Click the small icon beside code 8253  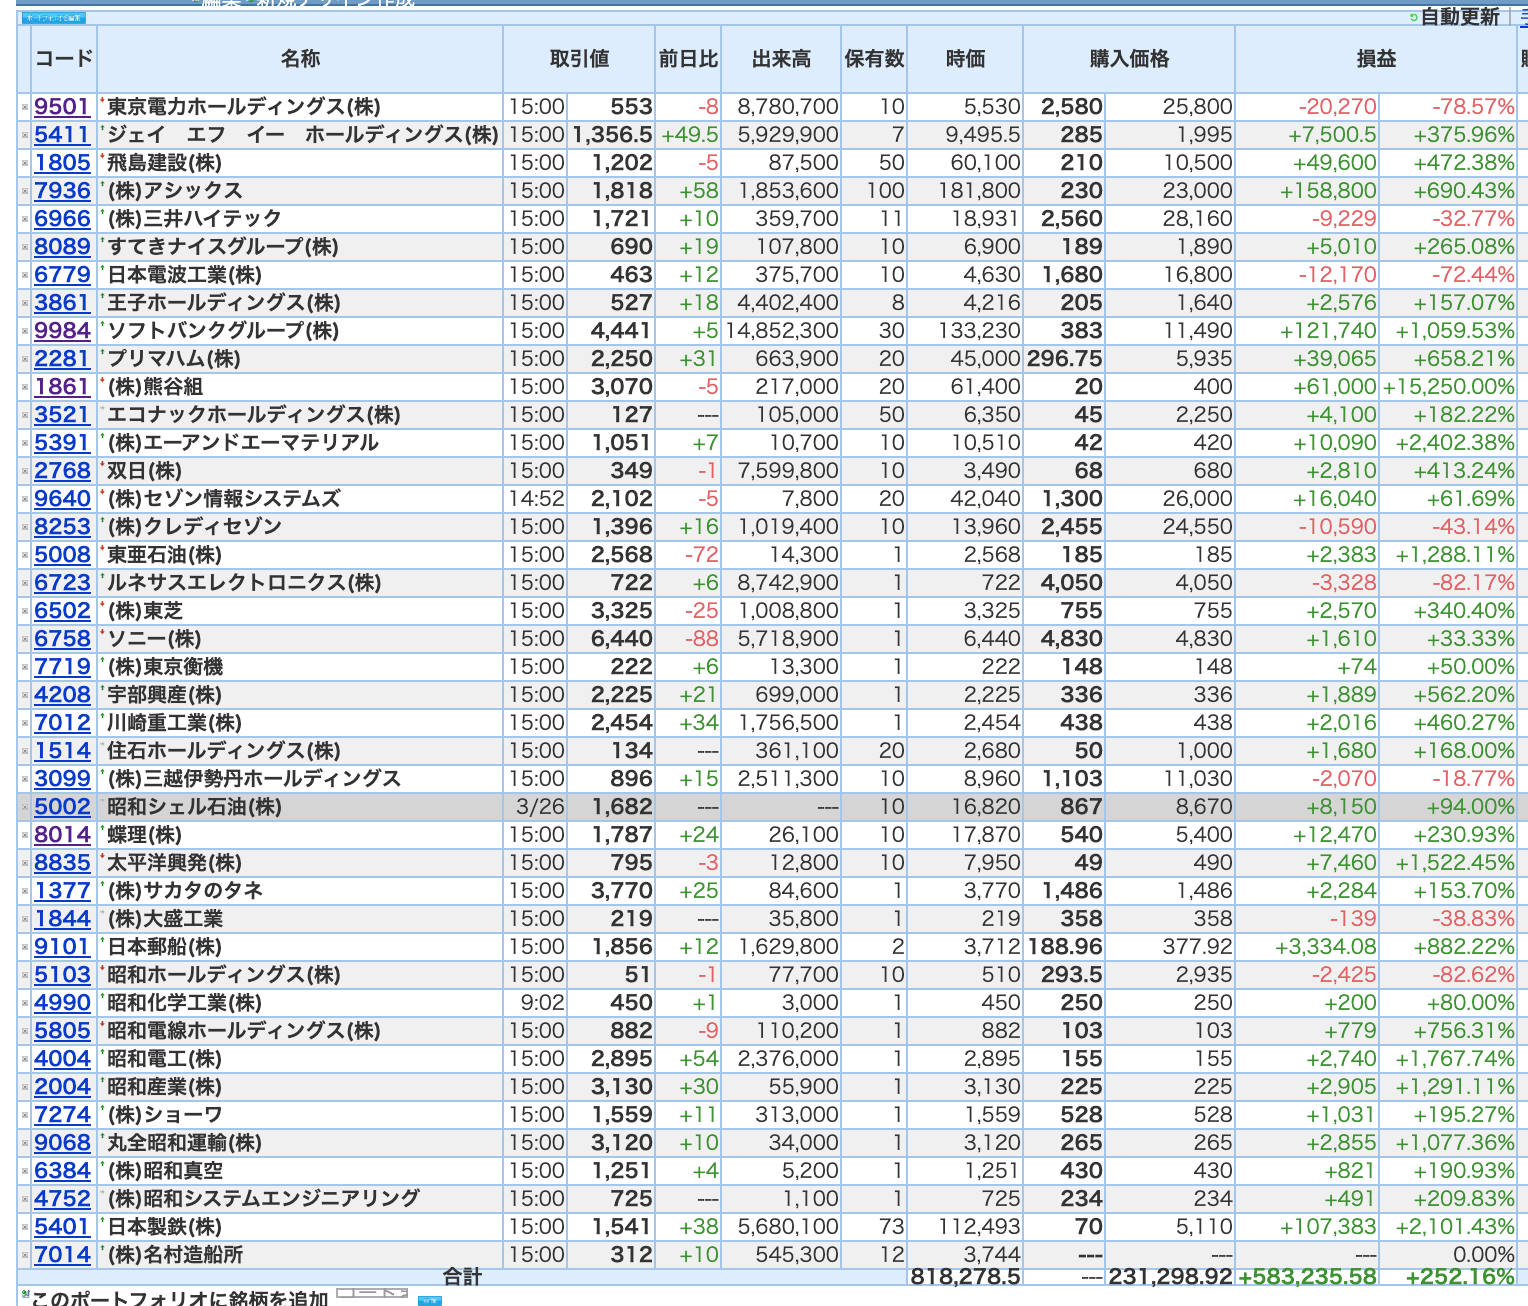(x=25, y=527)
